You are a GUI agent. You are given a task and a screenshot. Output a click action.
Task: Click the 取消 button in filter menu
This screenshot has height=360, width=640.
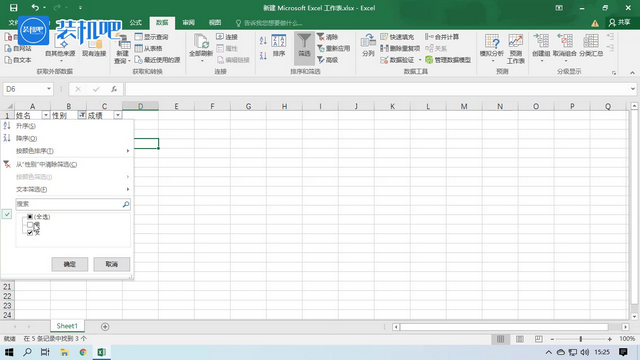[112, 264]
